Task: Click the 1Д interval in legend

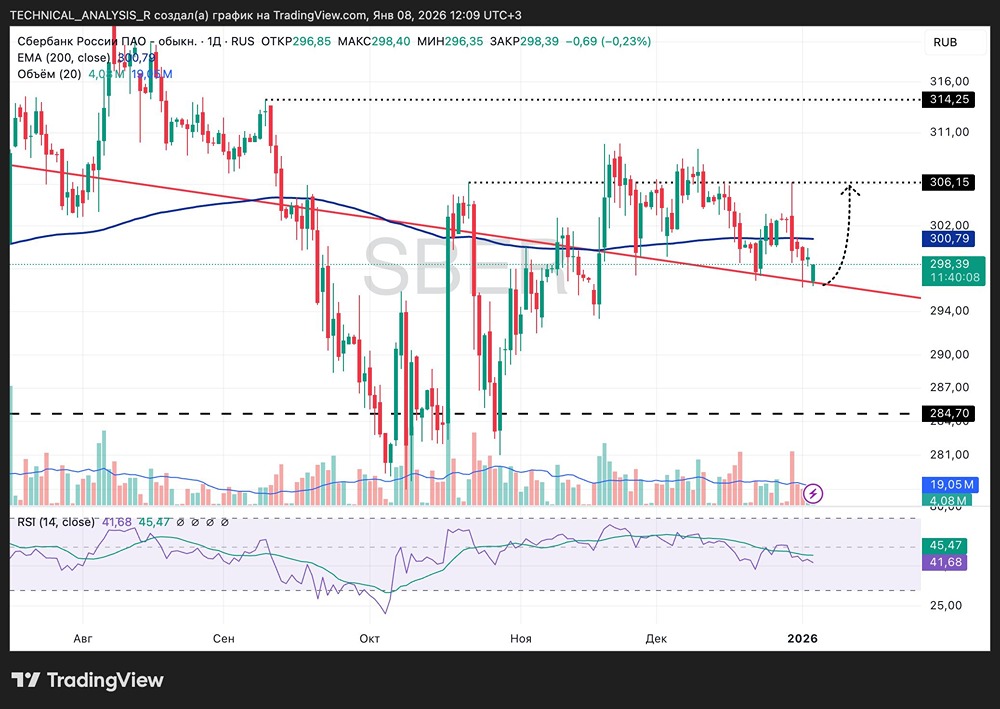Action: click(x=214, y=41)
